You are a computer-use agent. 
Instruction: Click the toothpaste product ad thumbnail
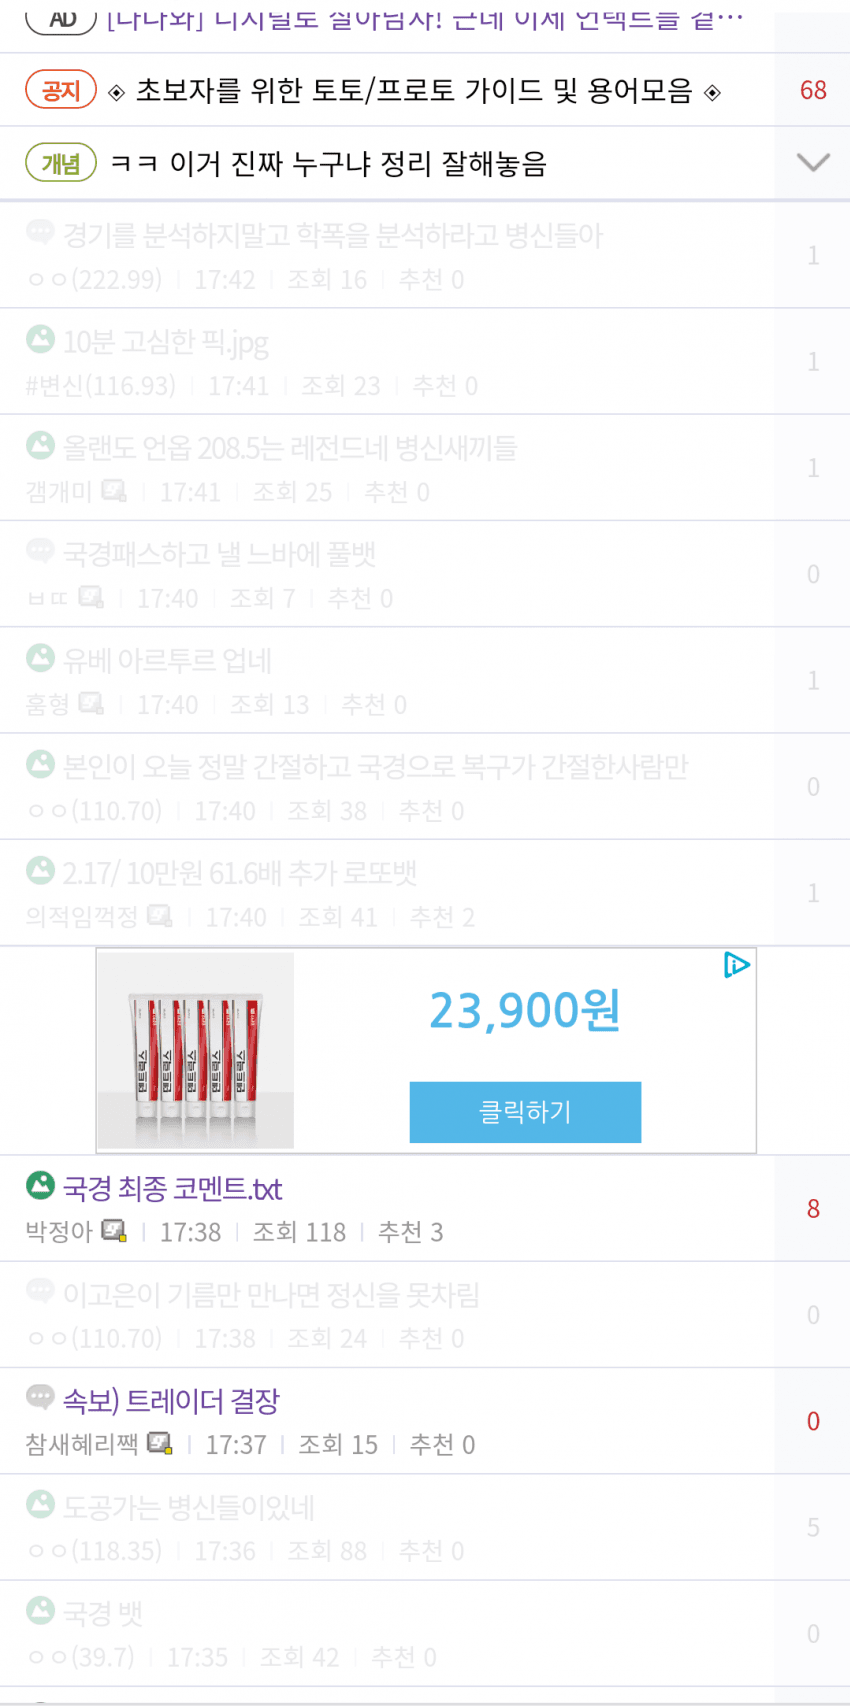[x=196, y=1050]
